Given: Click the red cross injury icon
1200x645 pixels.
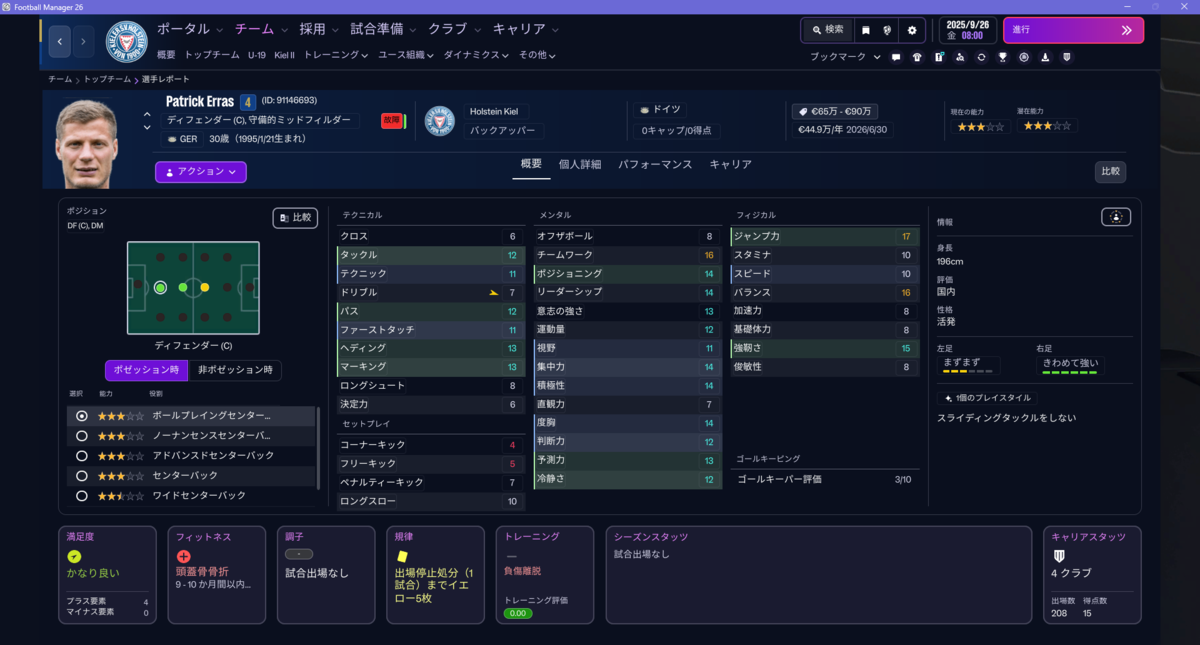Looking at the screenshot, I should tap(183, 557).
